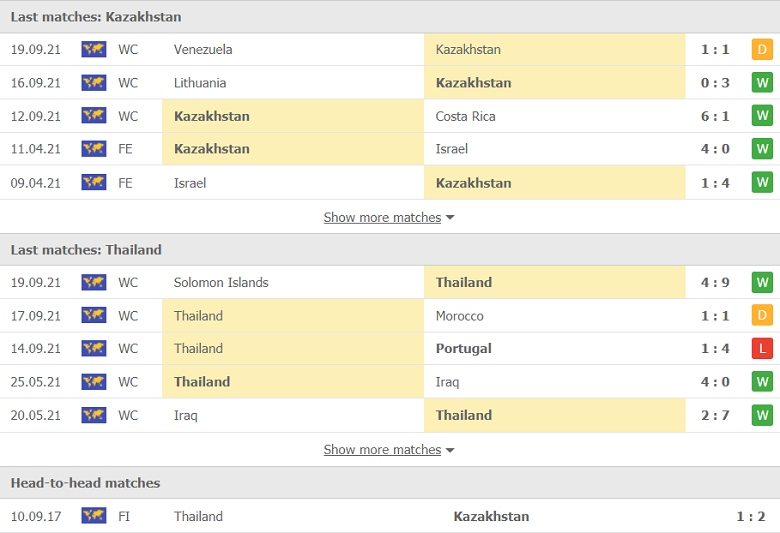Image resolution: width=780 pixels, height=533 pixels.
Task: Click the loss badge for Thailand–Portugal match
Action: [762, 348]
